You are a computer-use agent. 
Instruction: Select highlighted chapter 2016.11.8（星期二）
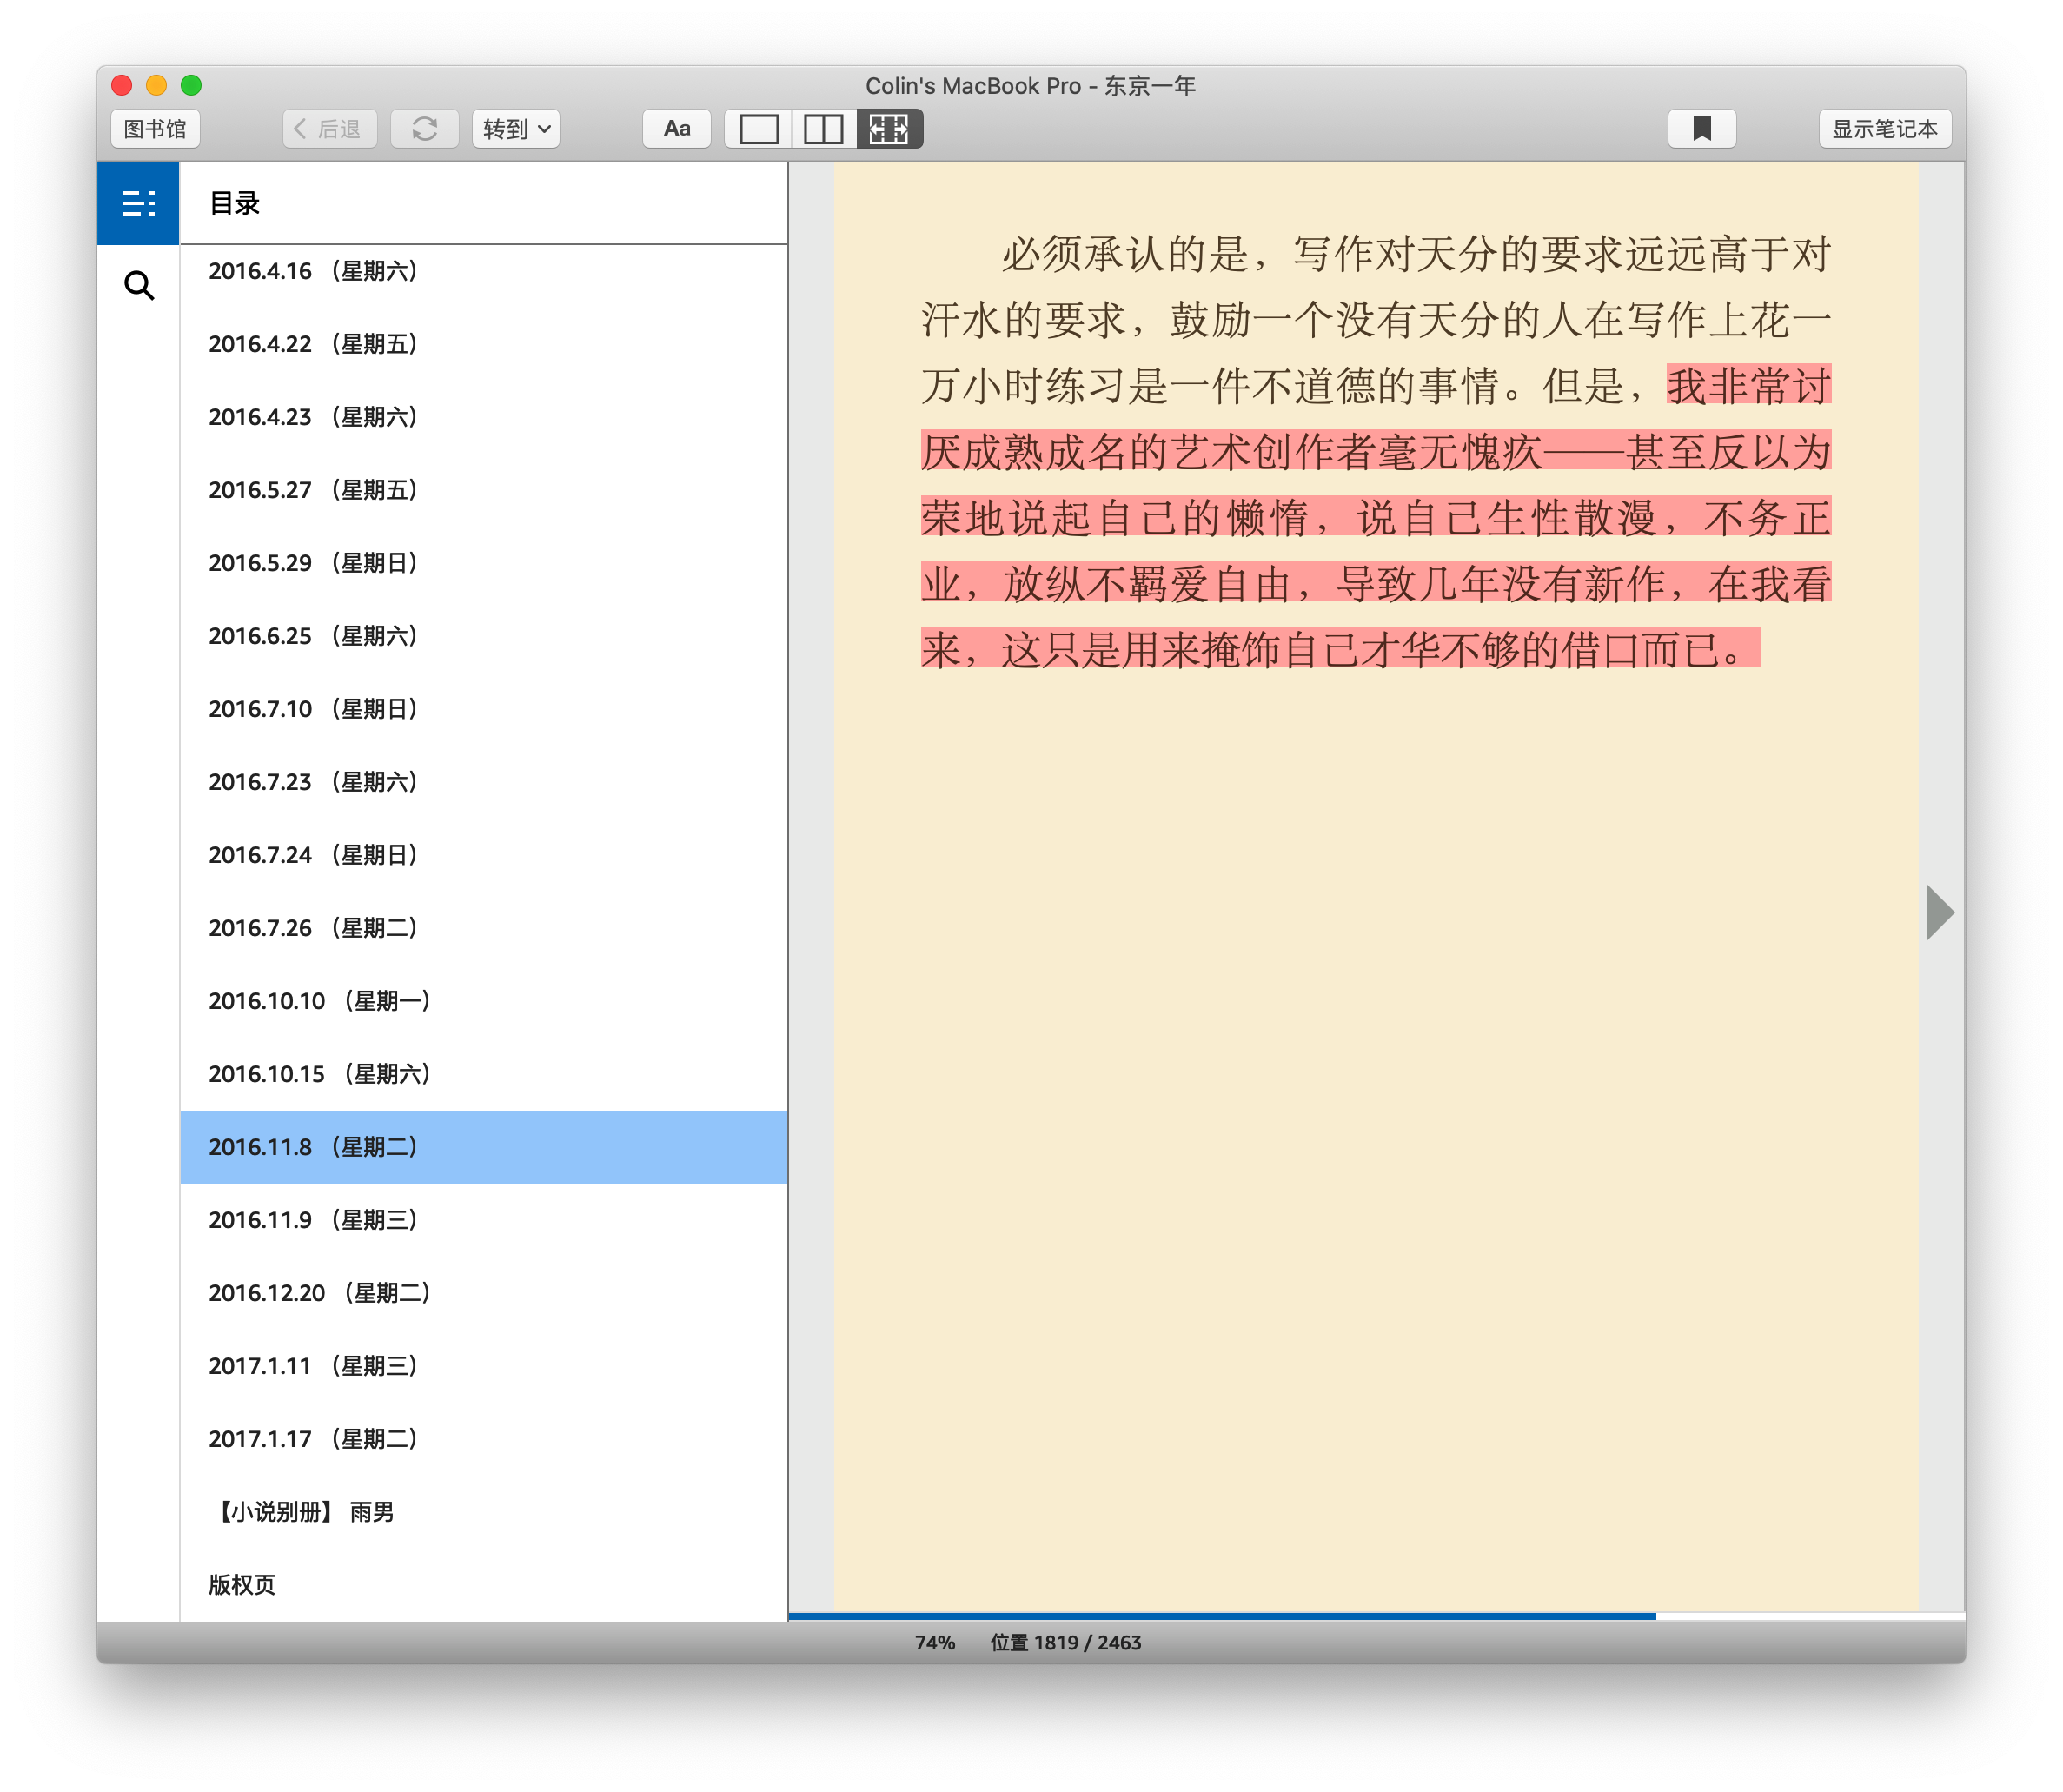tap(484, 1147)
